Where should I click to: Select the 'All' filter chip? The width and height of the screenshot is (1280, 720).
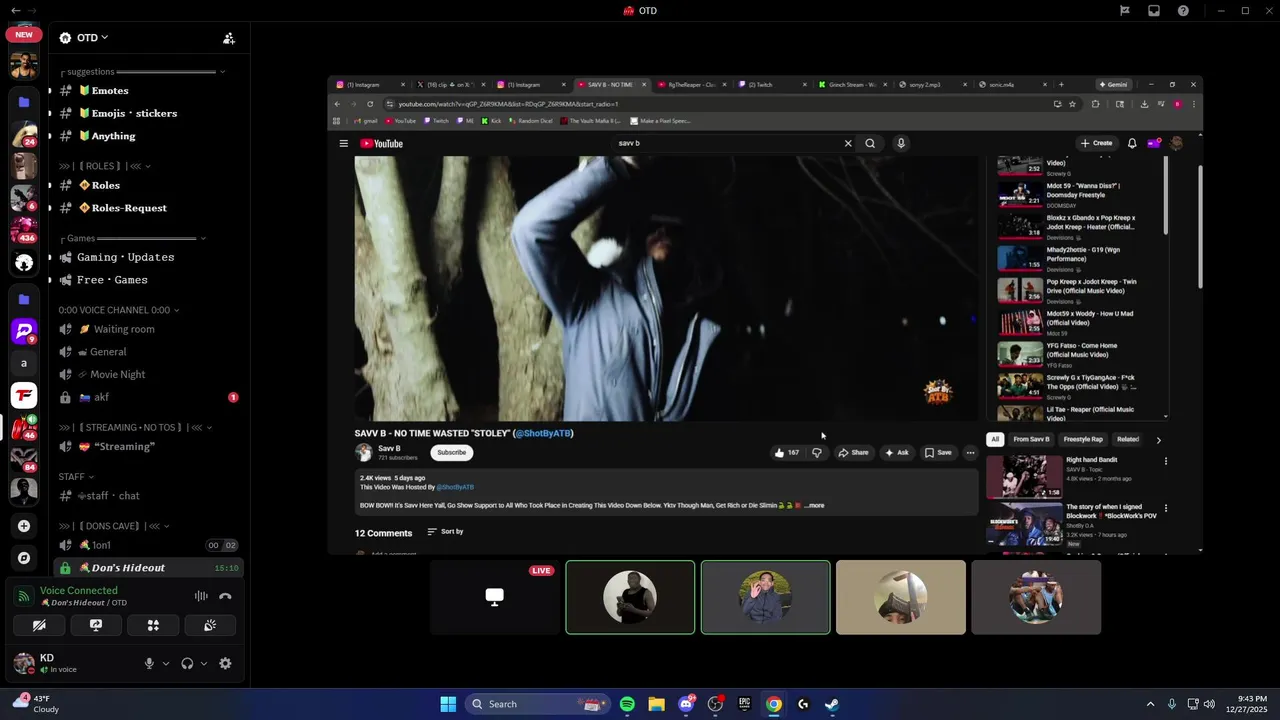[995, 439]
